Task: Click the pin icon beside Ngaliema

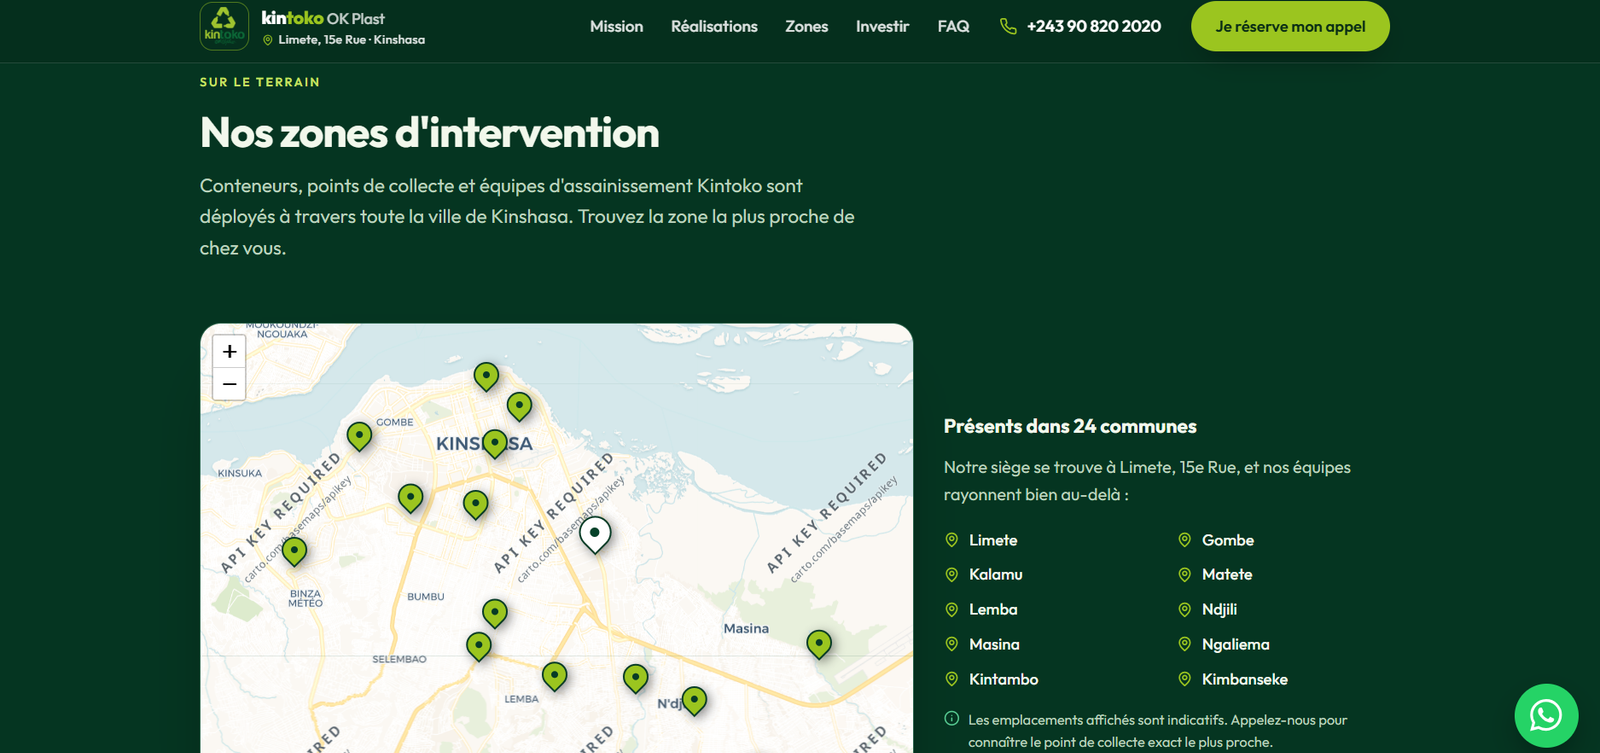Action: pyautogui.click(x=1185, y=644)
